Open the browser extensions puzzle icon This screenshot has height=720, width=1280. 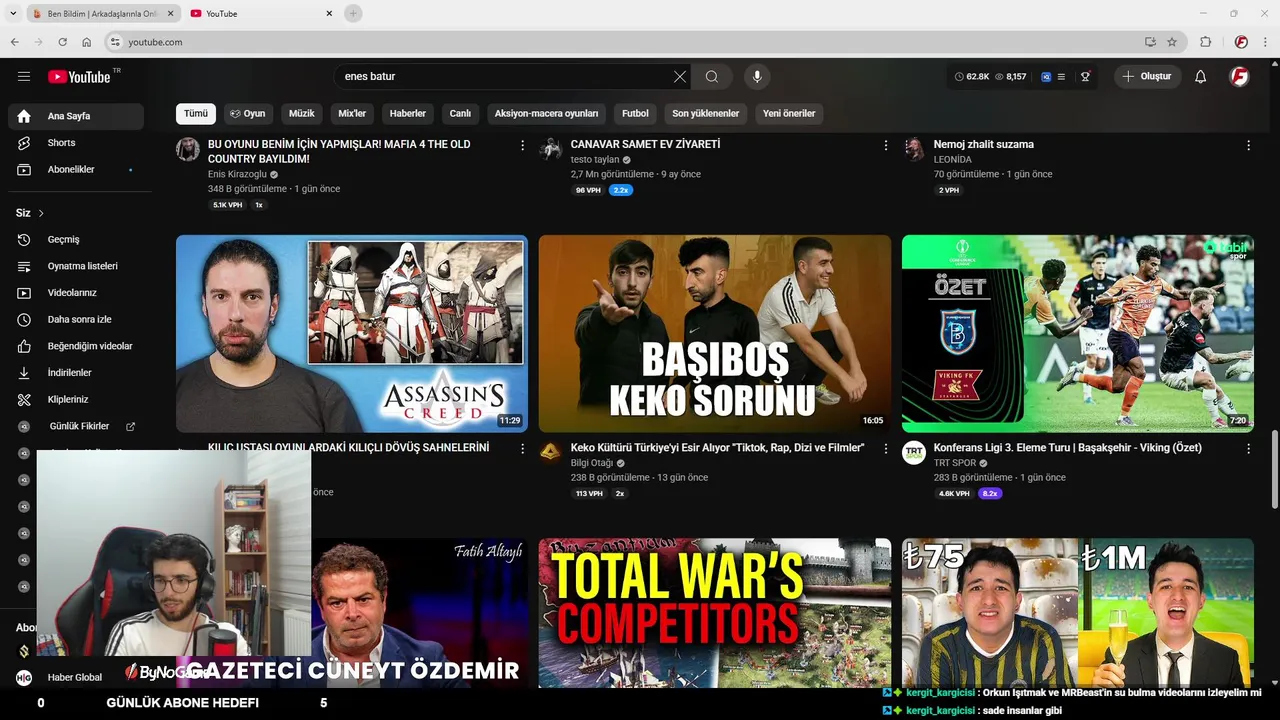[x=1205, y=42]
